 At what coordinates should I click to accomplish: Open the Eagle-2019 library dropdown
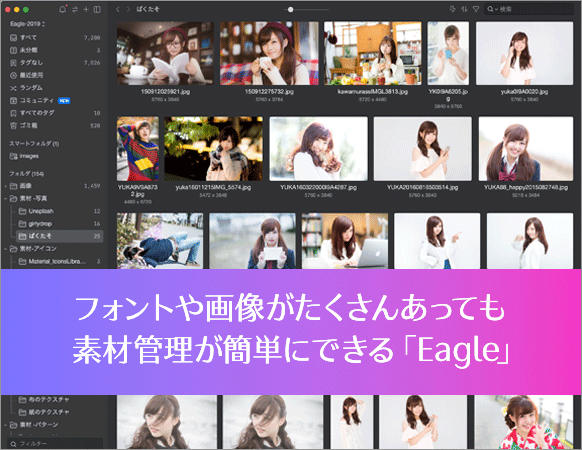click(x=27, y=24)
